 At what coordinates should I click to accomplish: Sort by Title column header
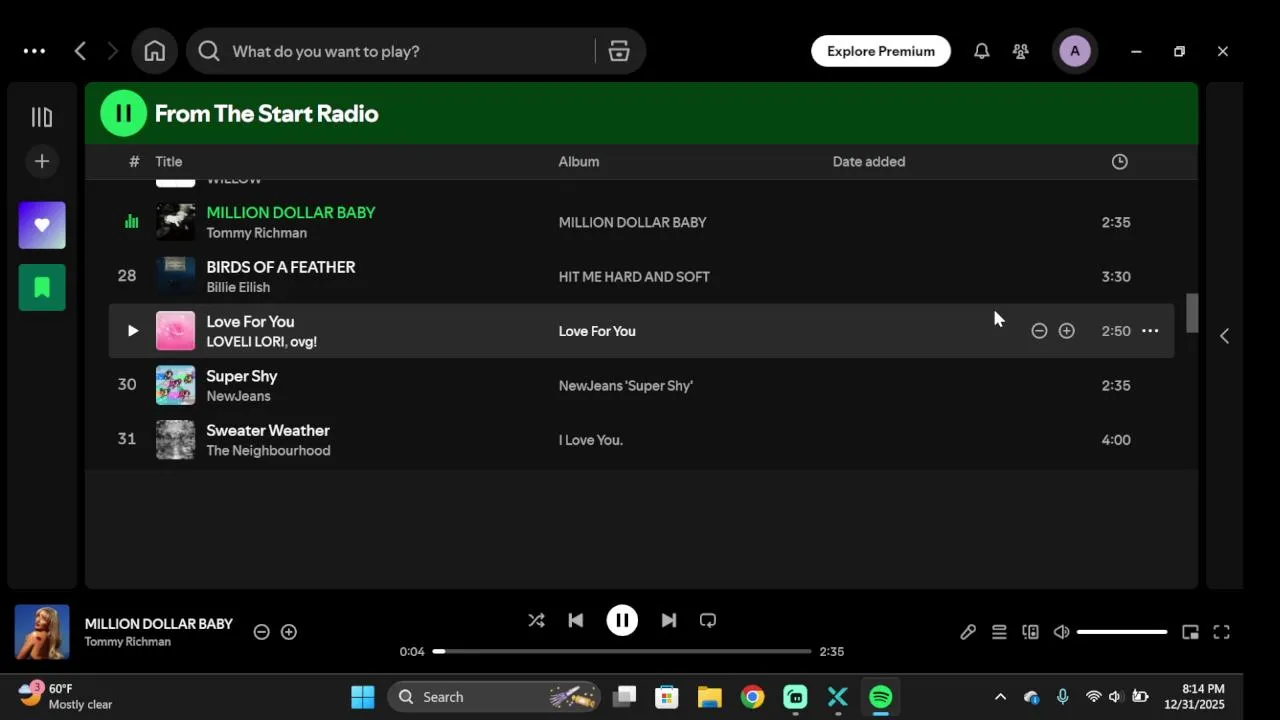click(168, 161)
